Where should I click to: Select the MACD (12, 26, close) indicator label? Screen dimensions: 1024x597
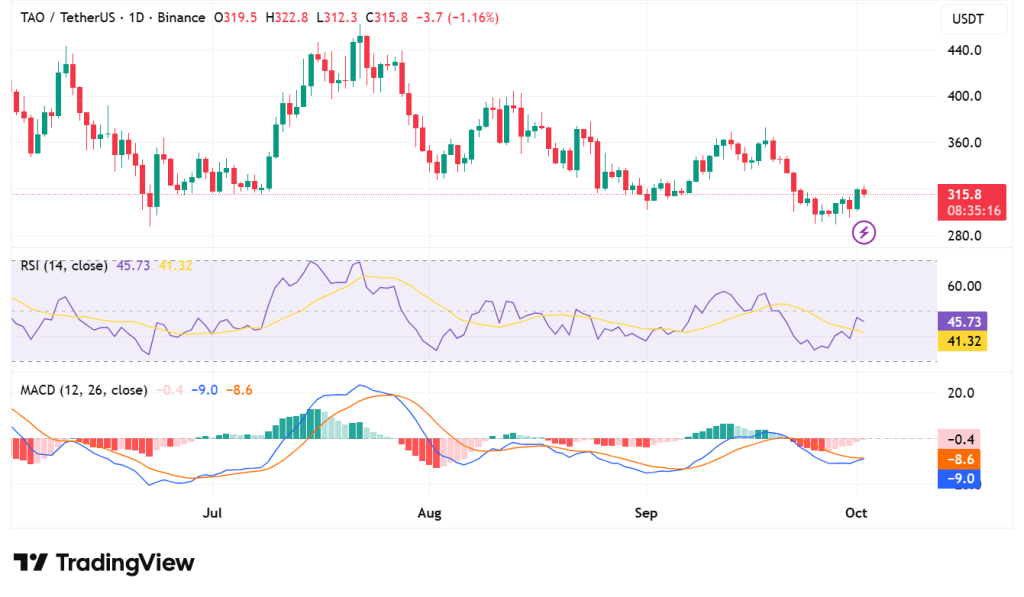[x=84, y=391]
